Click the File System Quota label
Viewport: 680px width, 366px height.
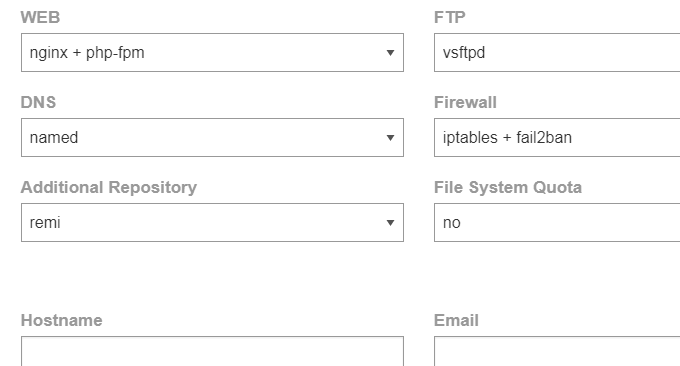tap(508, 187)
